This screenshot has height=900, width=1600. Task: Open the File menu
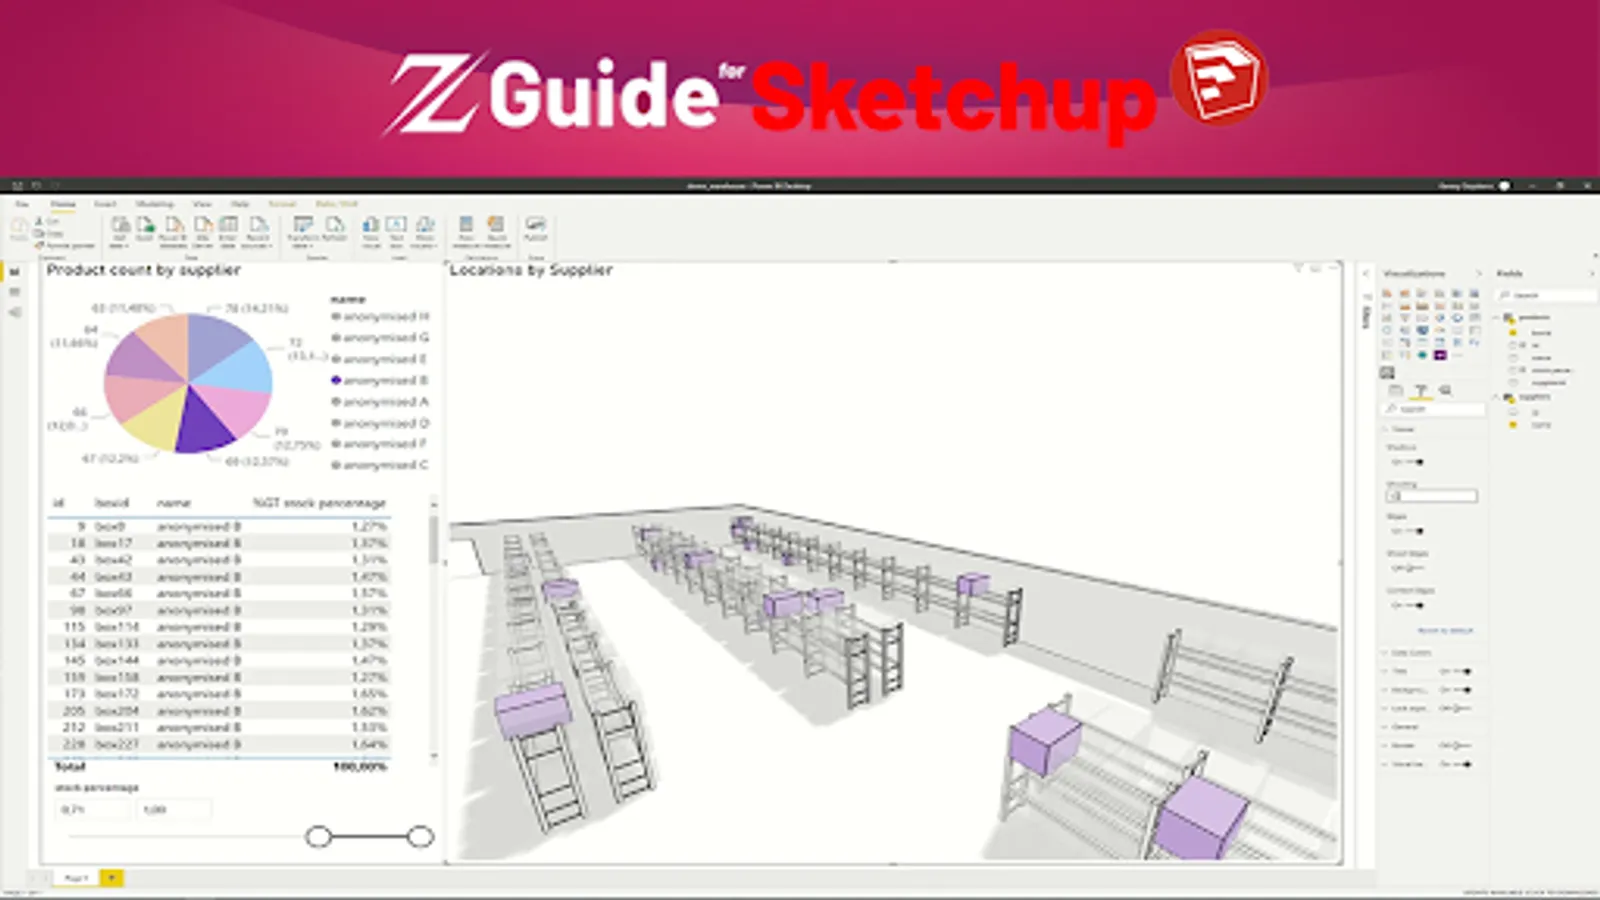tap(22, 204)
